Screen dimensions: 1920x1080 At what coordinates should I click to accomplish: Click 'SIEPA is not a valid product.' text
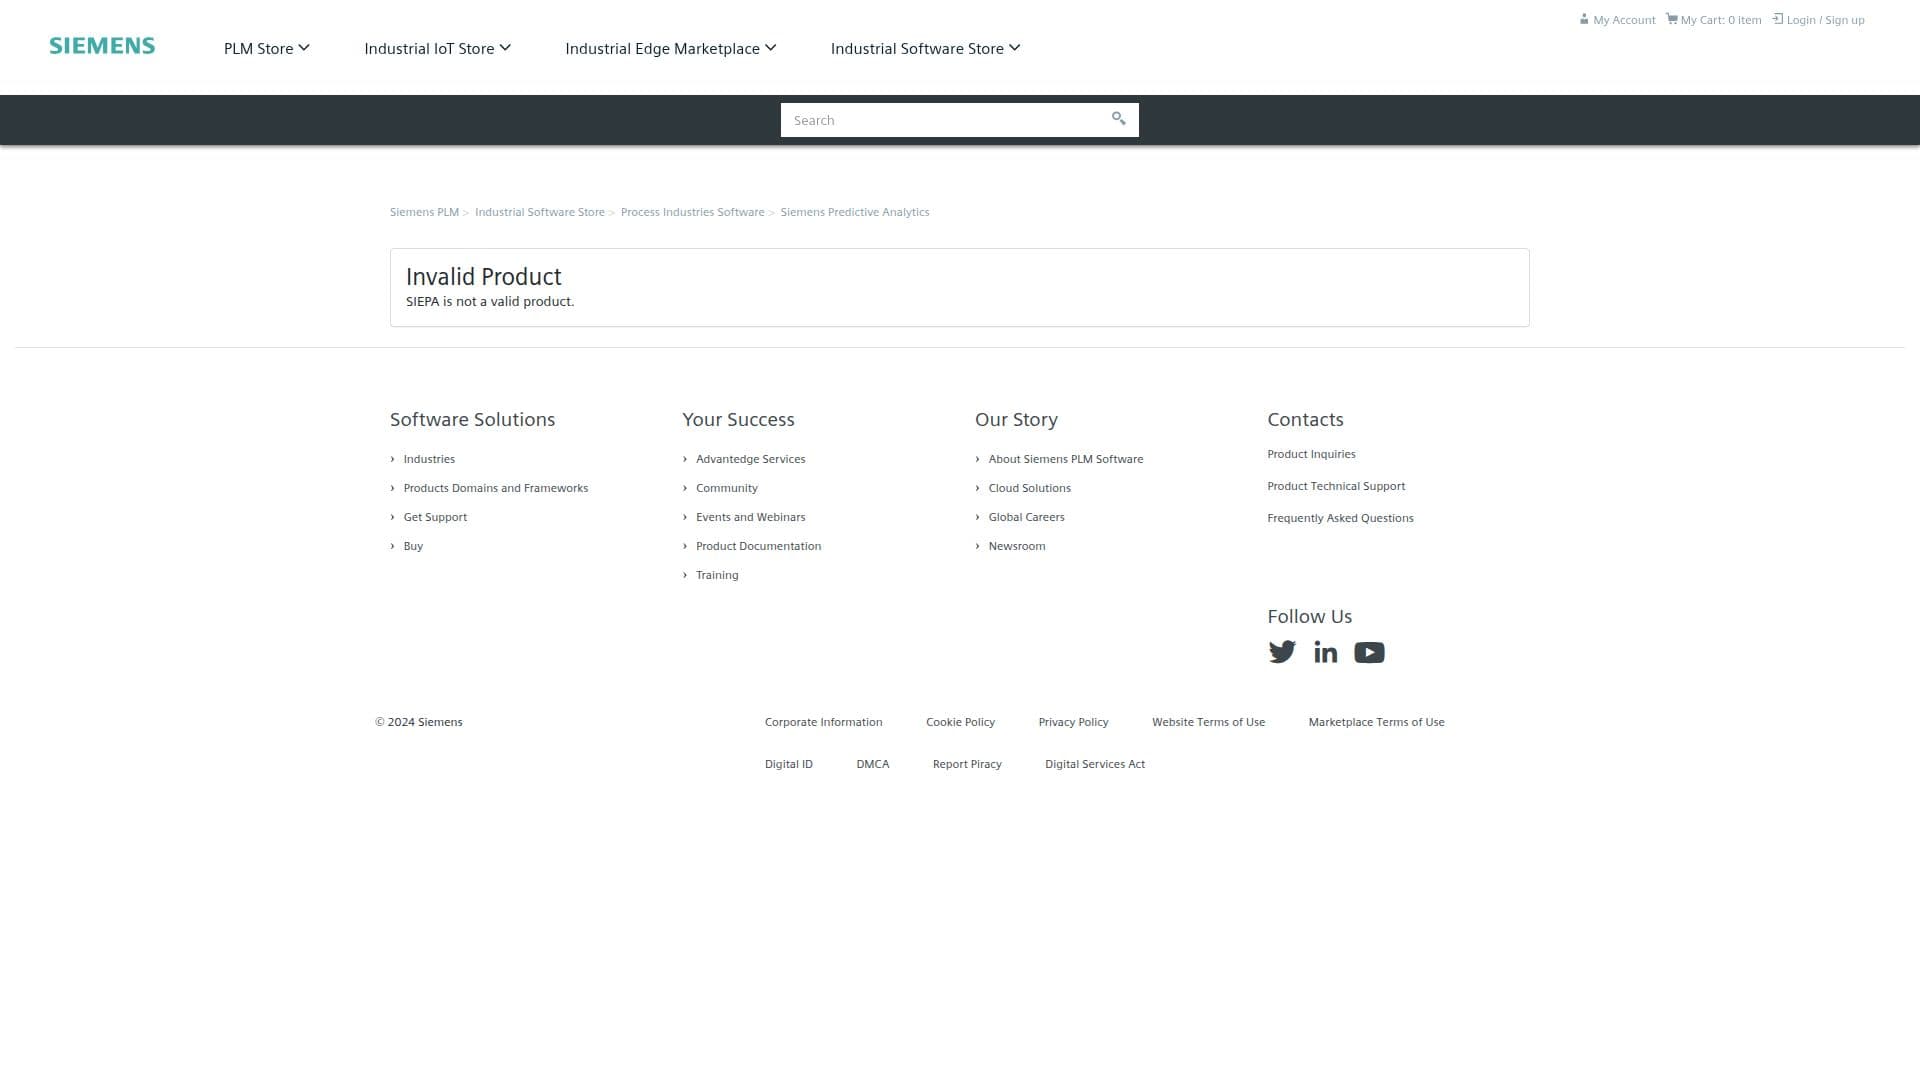(490, 302)
